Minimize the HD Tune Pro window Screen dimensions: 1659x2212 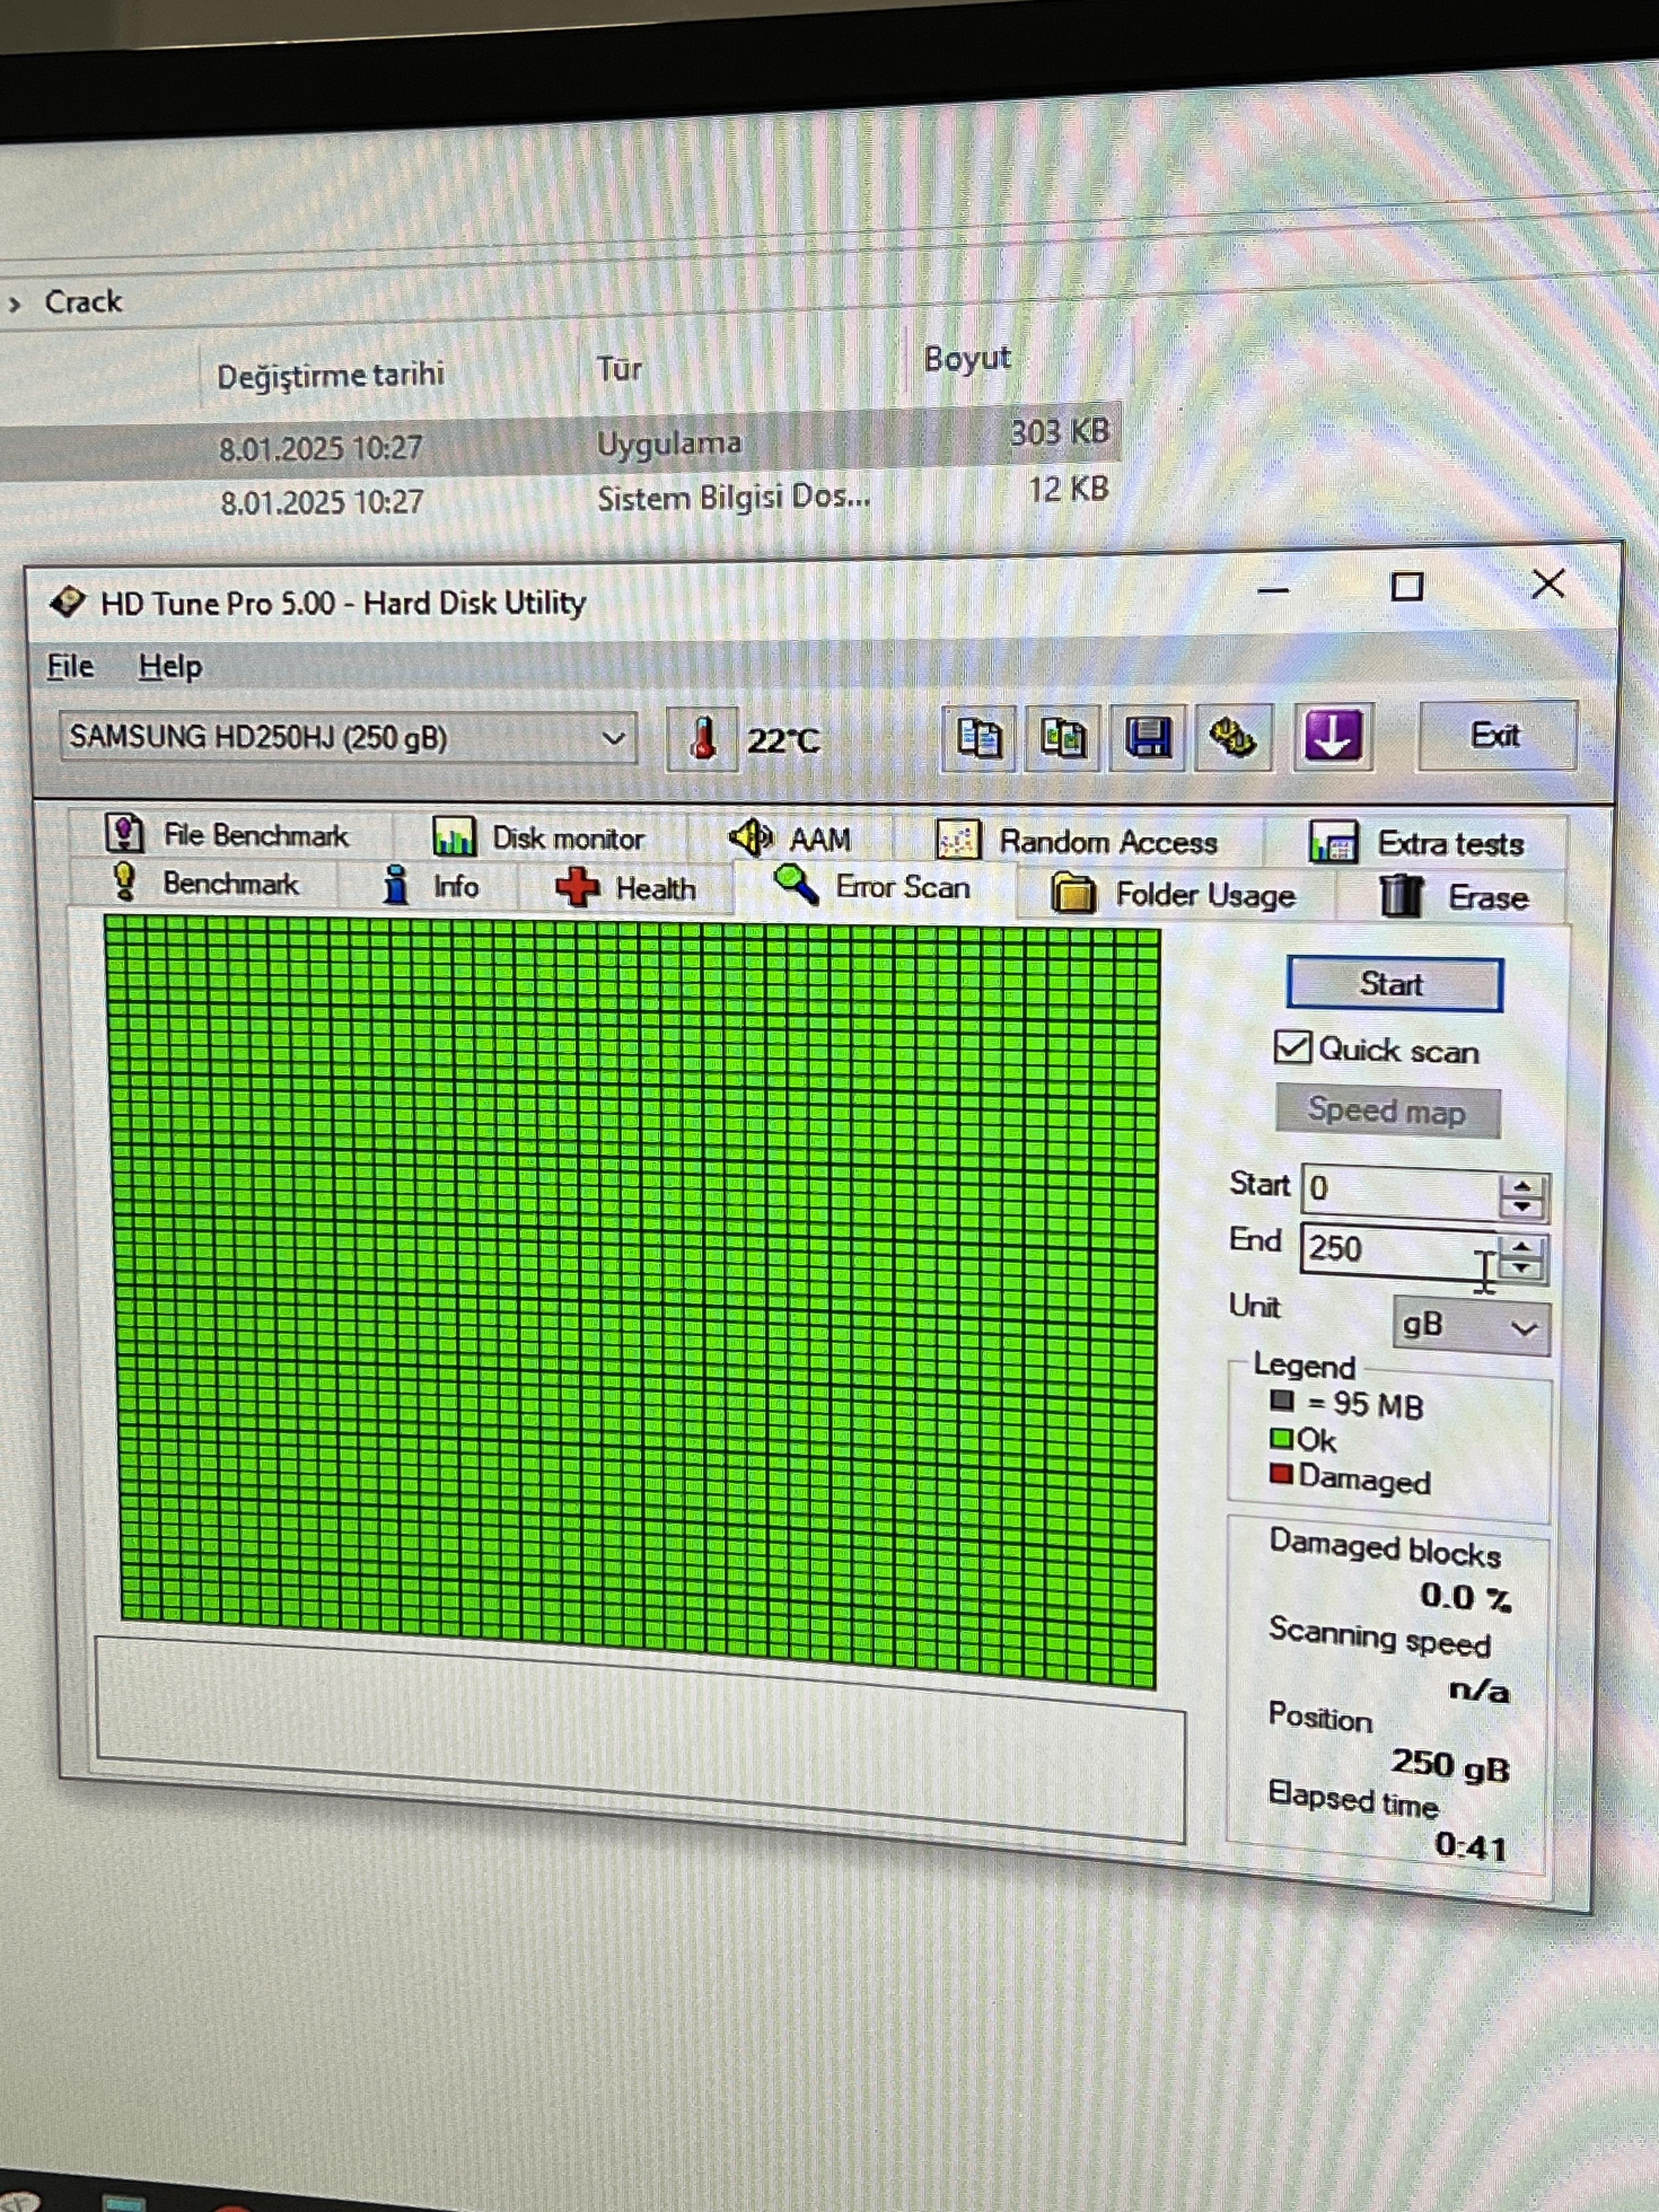(1273, 590)
